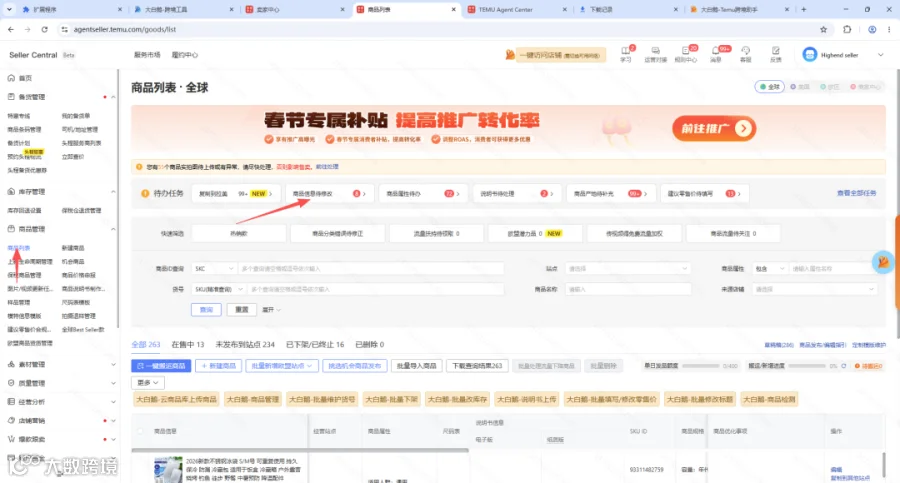This screenshot has width=900, height=483.
Task: Open the 更多 dropdown button
Action: click(148, 382)
